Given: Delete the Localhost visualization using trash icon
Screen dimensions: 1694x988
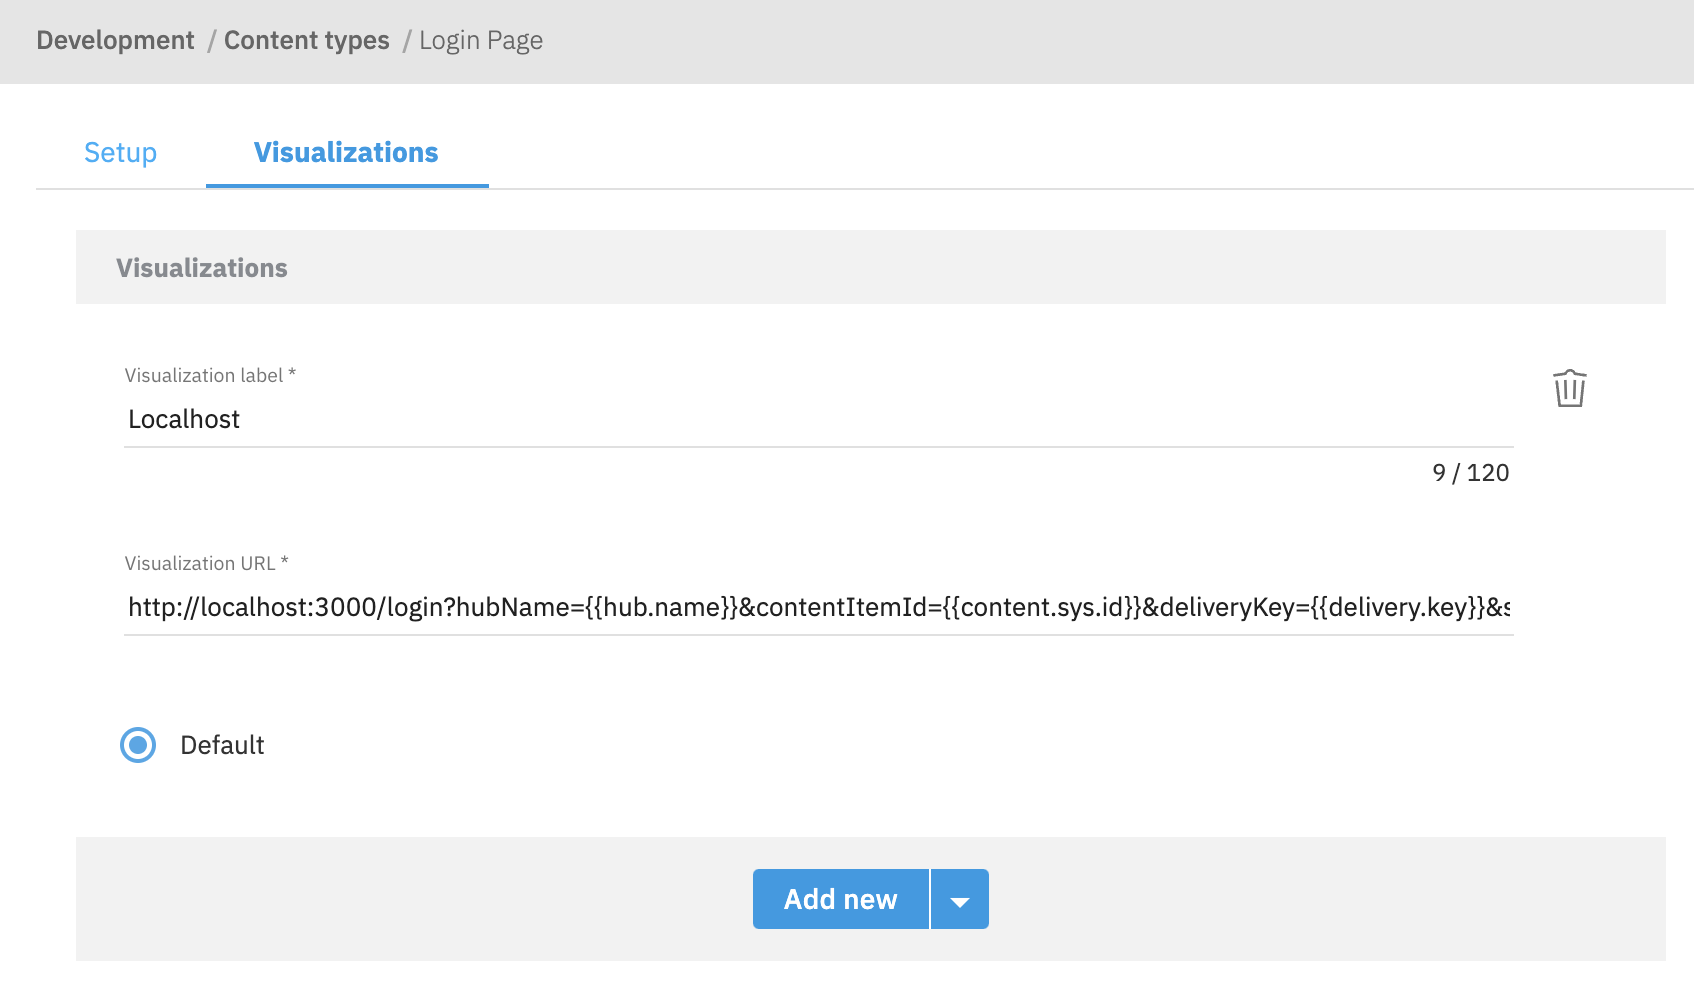Looking at the screenshot, I should [1568, 390].
